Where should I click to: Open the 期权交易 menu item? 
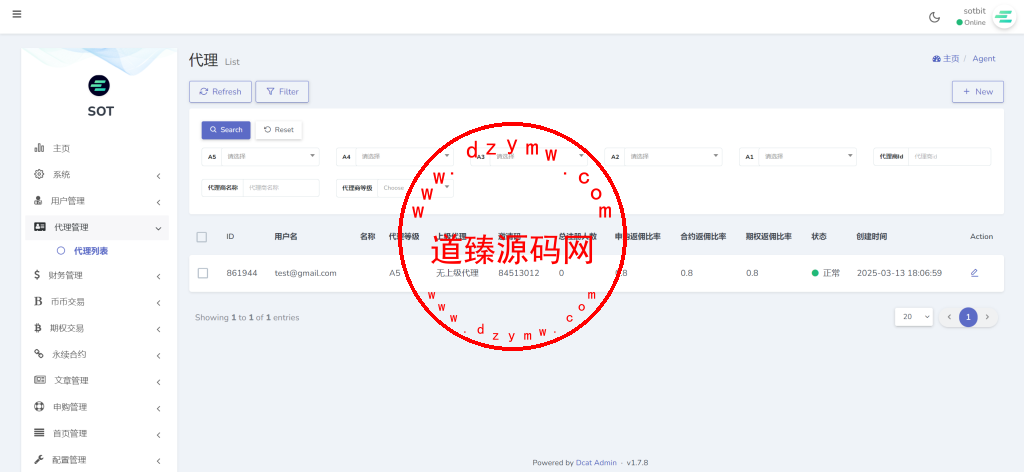97,328
